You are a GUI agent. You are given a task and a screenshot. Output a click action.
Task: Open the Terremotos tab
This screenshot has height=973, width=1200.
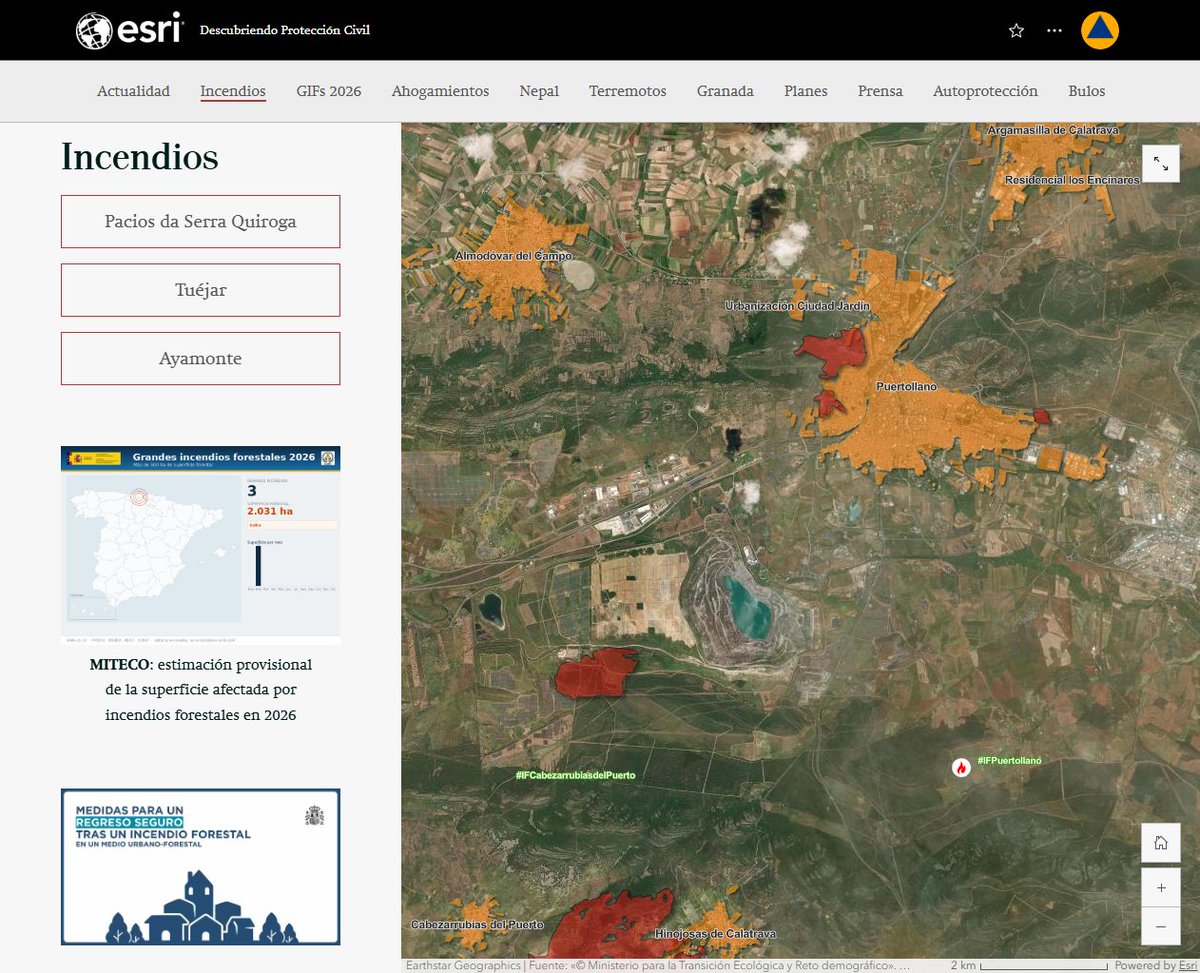[x=627, y=91]
